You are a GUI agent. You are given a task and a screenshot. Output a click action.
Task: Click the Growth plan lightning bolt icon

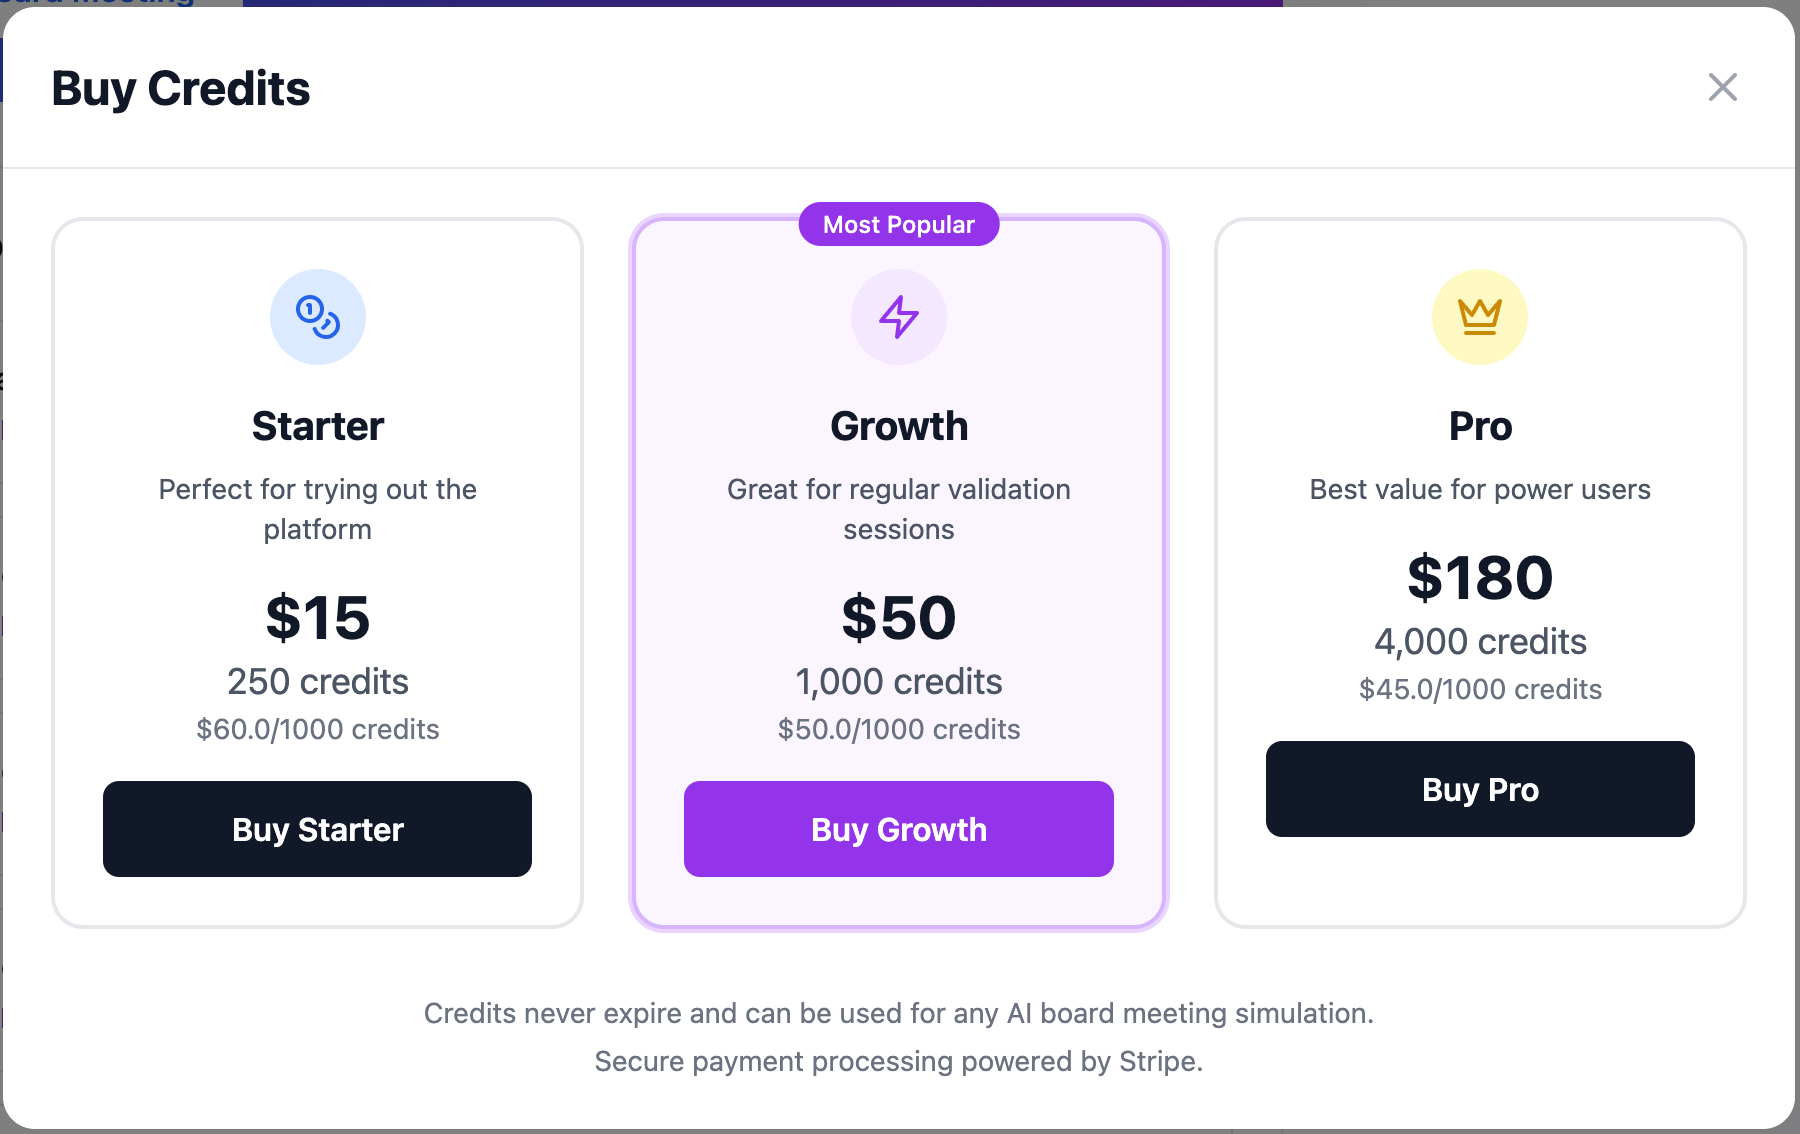[899, 317]
